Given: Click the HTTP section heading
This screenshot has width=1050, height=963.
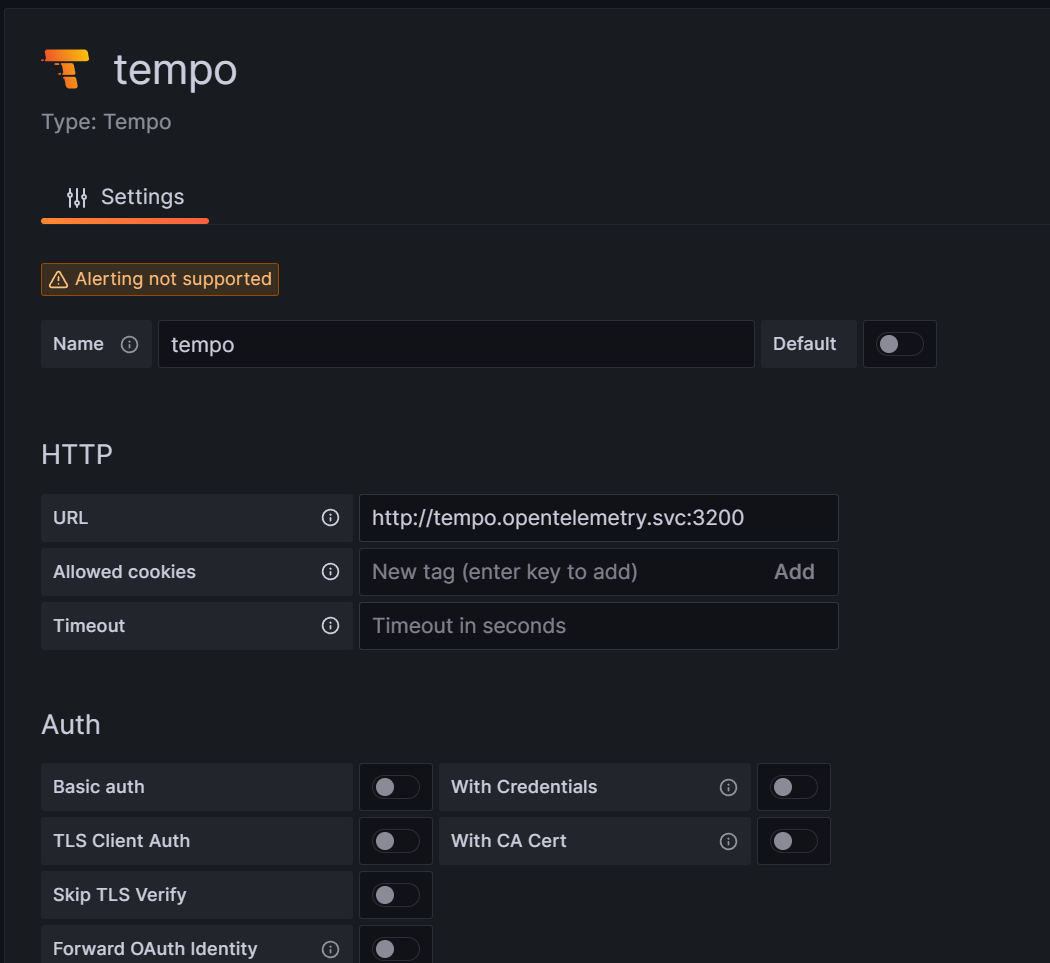Looking at the screenshot, I should click(77, 455).
